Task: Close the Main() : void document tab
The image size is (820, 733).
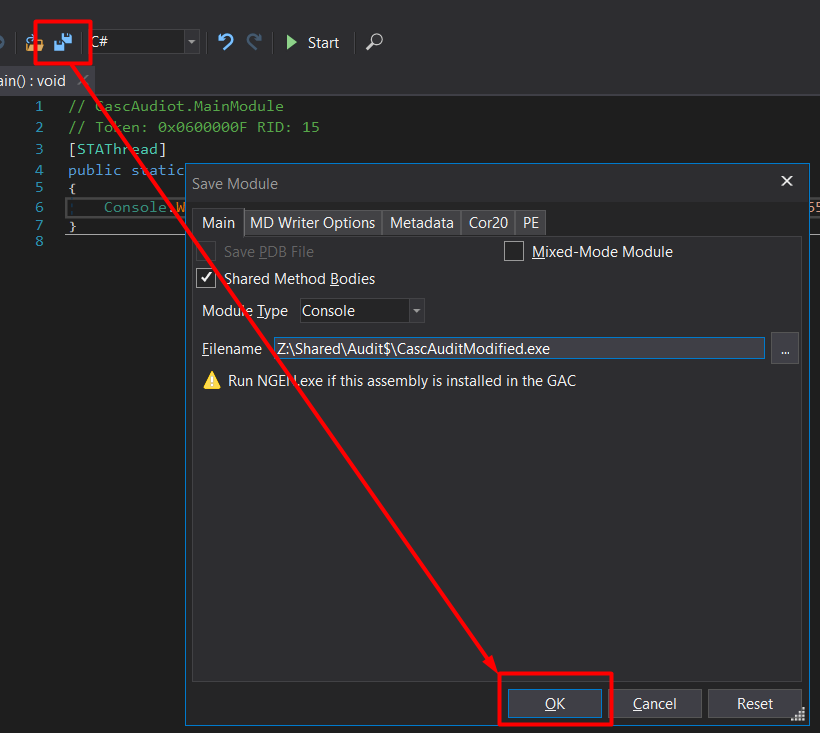Action: coord(83,80)
